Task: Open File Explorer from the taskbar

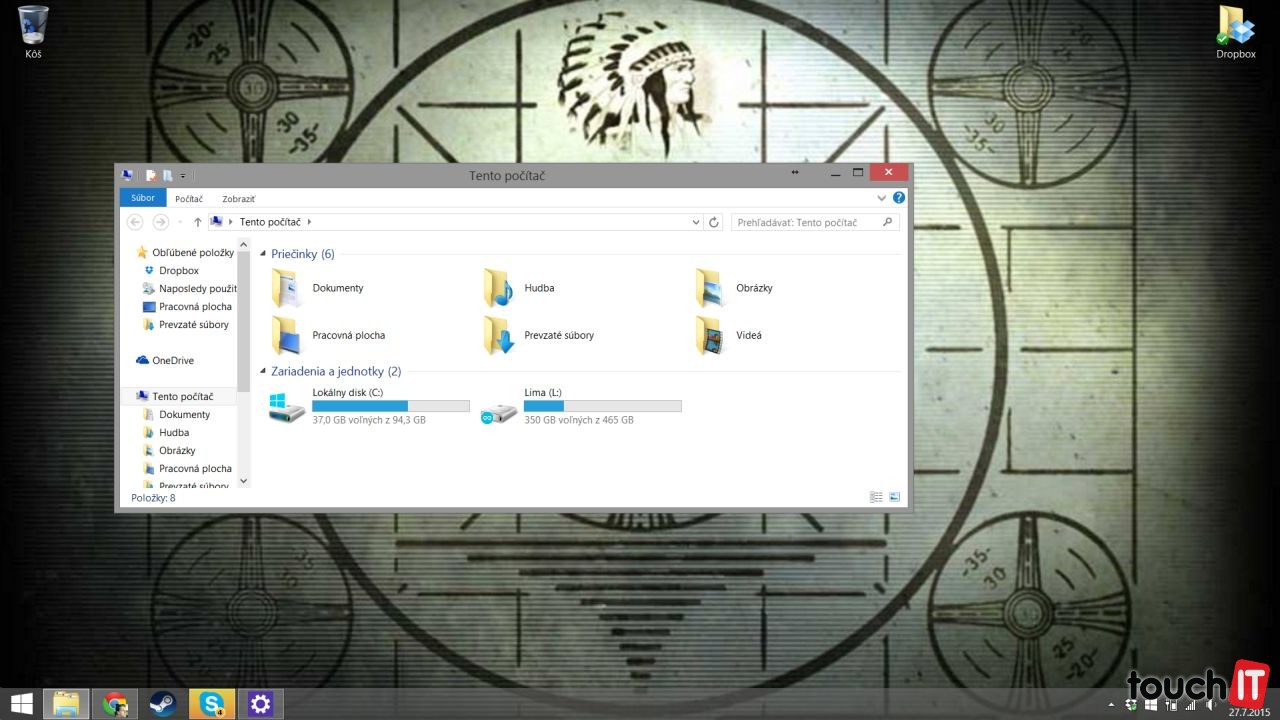Action: [66, 704]
